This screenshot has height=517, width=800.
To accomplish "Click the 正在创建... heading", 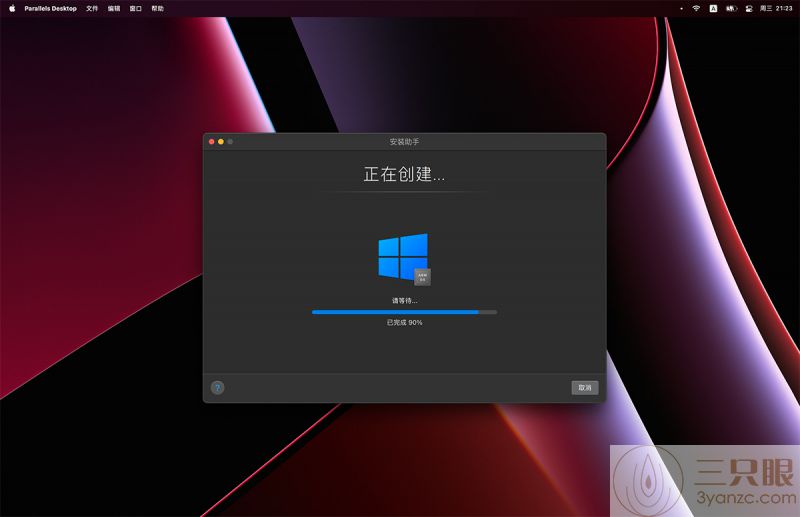I will 404,175.
